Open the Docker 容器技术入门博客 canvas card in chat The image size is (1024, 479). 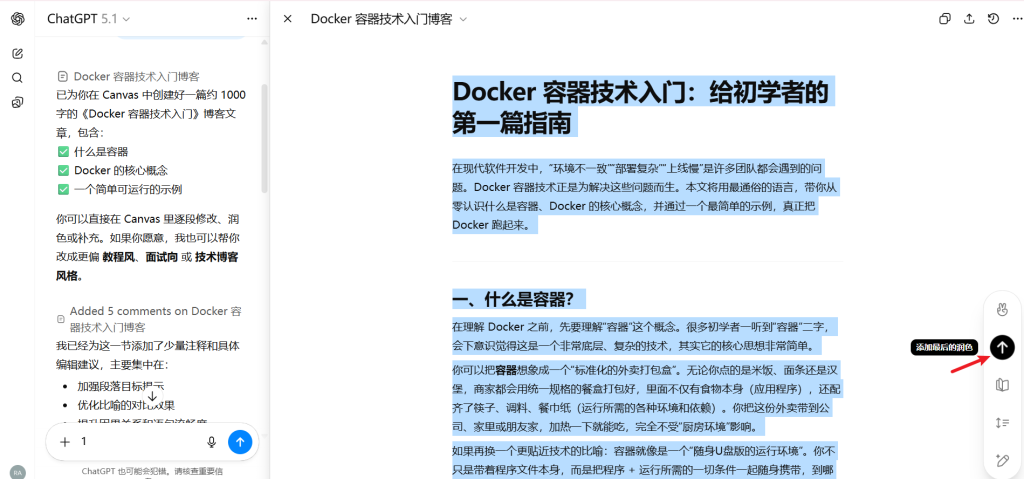pos(129,76)
